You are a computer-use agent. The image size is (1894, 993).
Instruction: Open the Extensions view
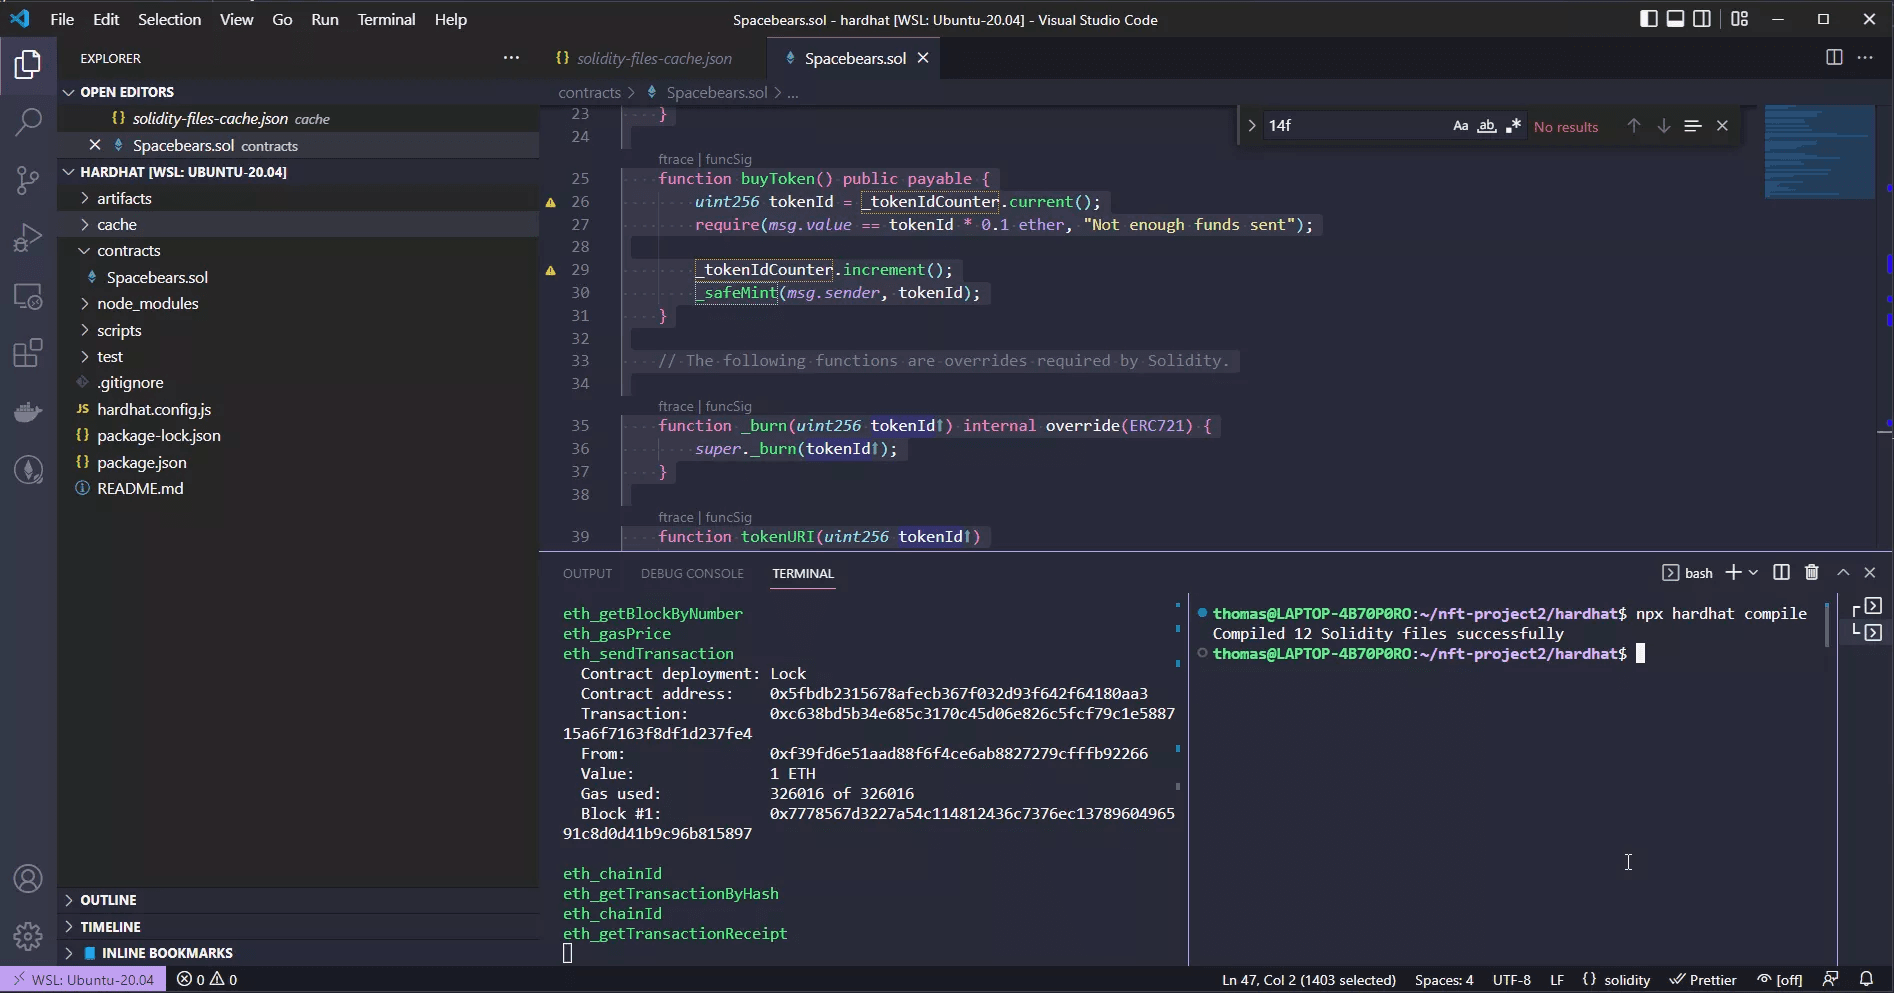(x=28, y=354)
